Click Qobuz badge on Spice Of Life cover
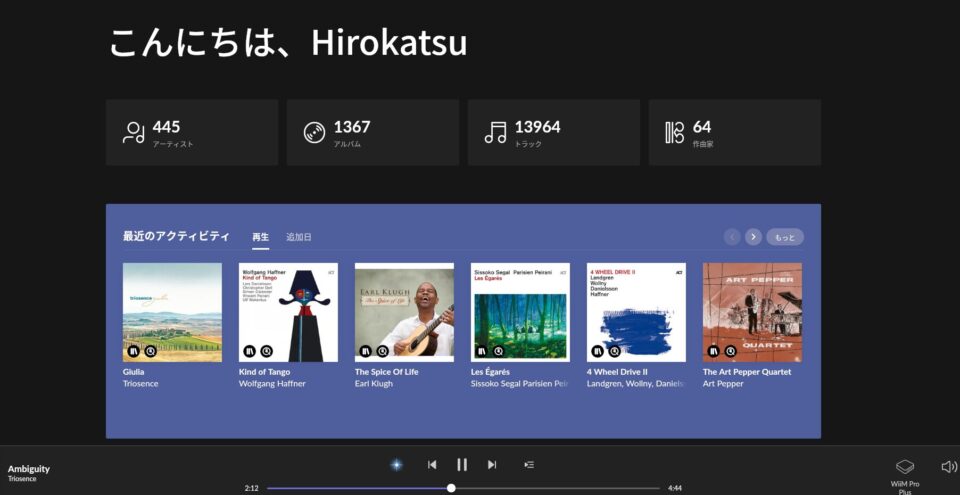The height and width of the screenshot is (495, 960). [x=383, y=352]
